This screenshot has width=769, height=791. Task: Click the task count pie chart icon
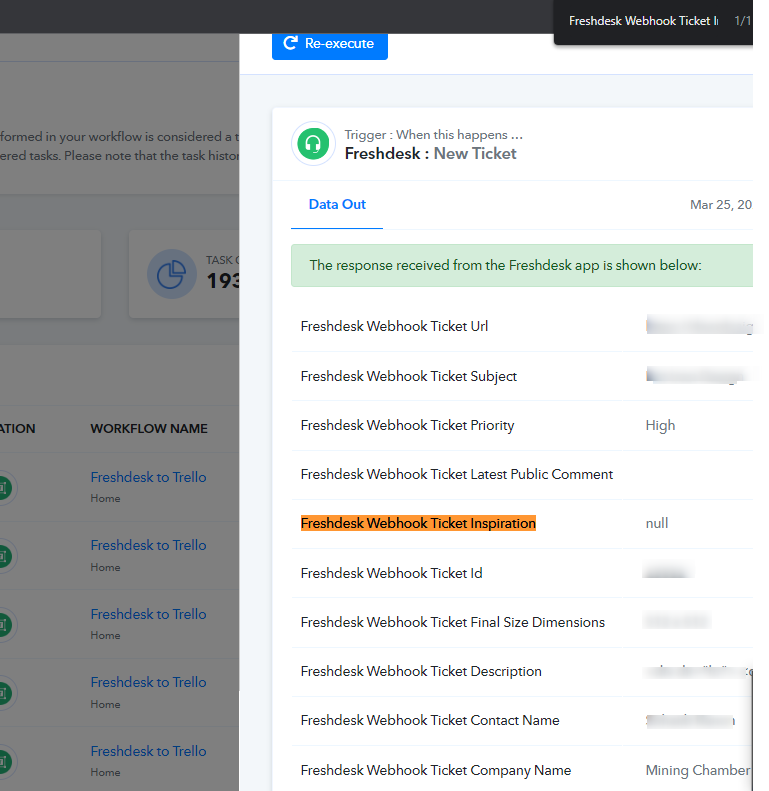[x=172, y=274]
